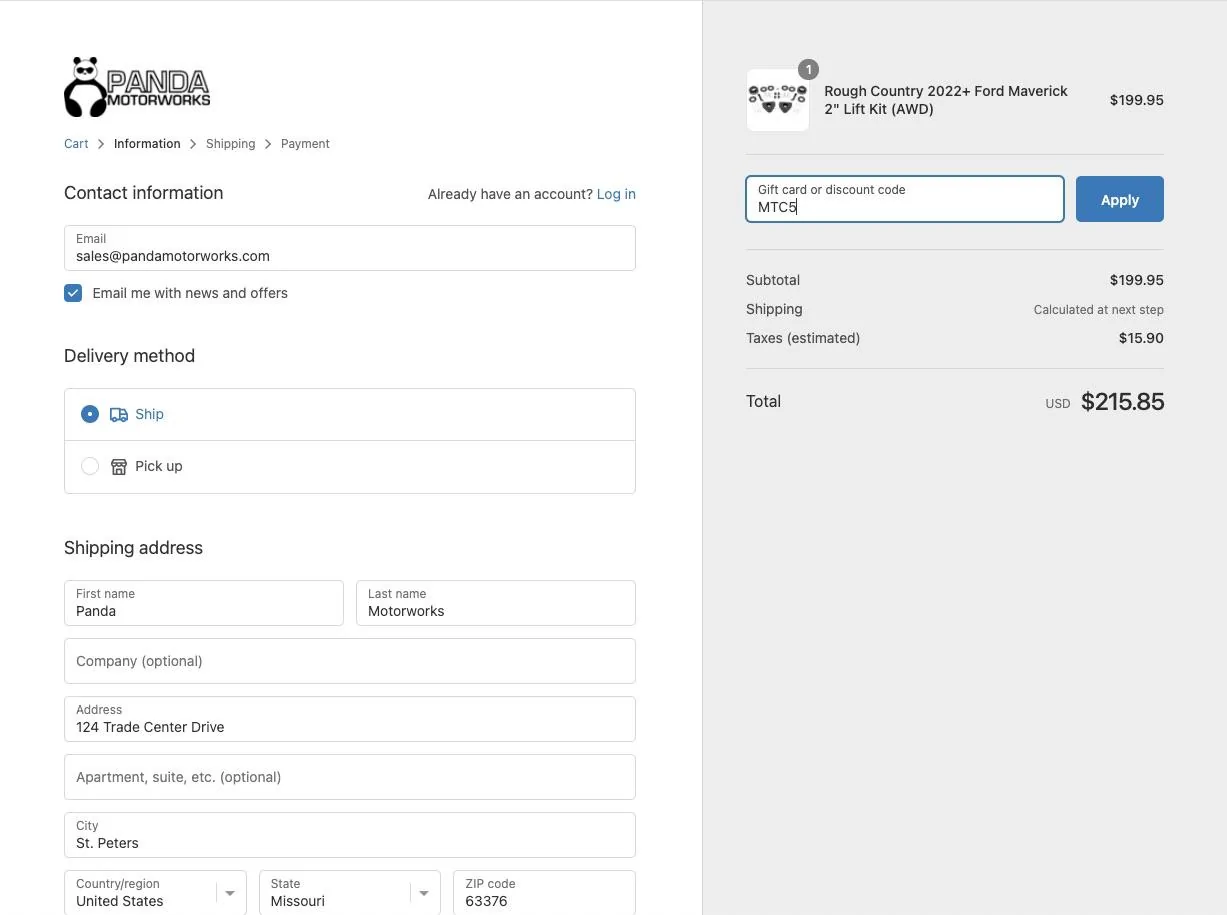Image resolution: width=1227 pixels, height=915 pixels.
Task: Click the Address field
Action: coord(350,719)
